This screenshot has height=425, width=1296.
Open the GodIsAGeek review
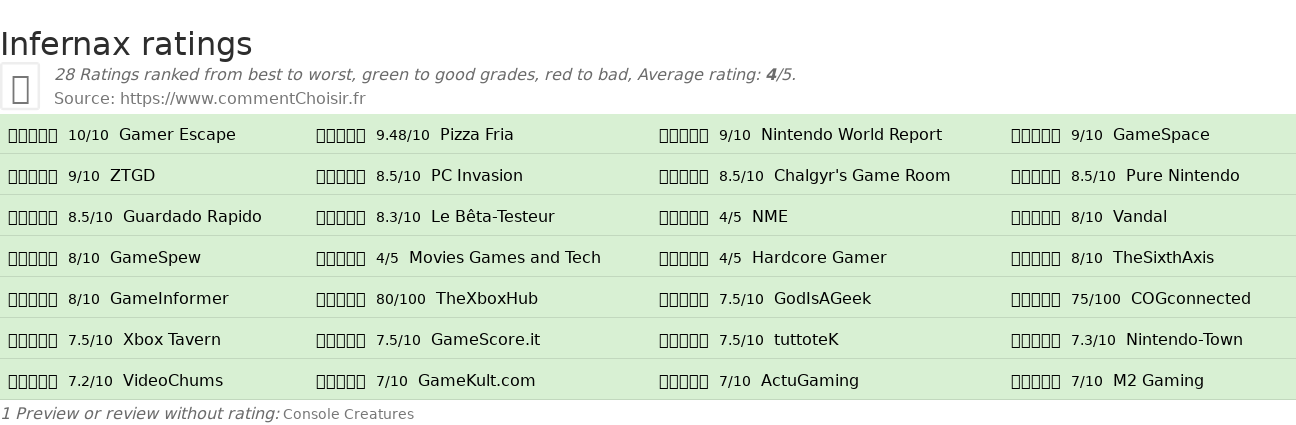point(822,299)
